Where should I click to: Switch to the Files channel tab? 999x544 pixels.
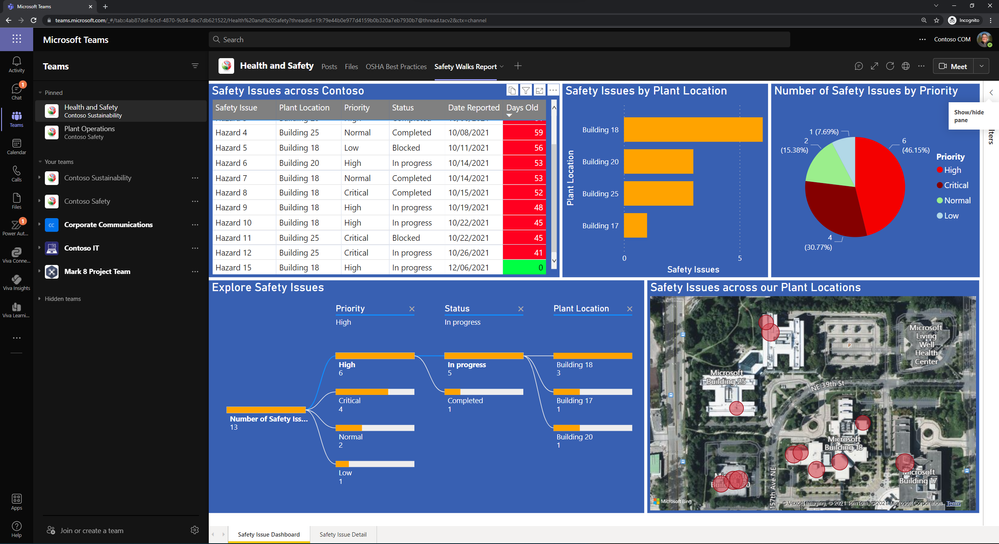pyautogui.click(x=351, y=66)
